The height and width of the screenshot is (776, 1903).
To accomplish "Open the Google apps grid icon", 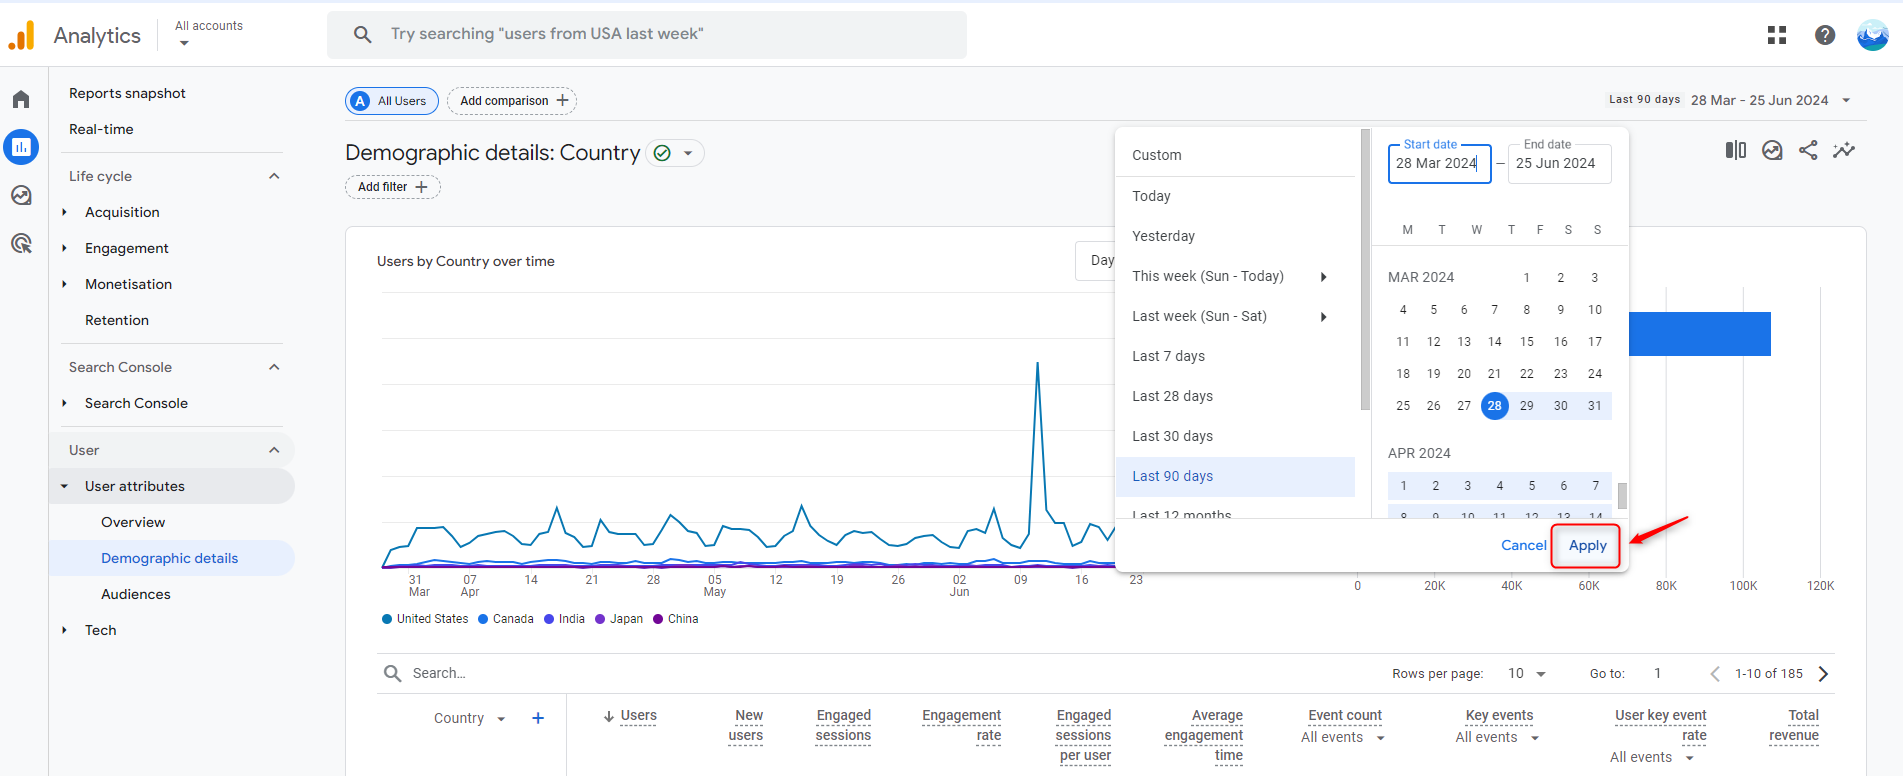I will [x=1777, y=35].
